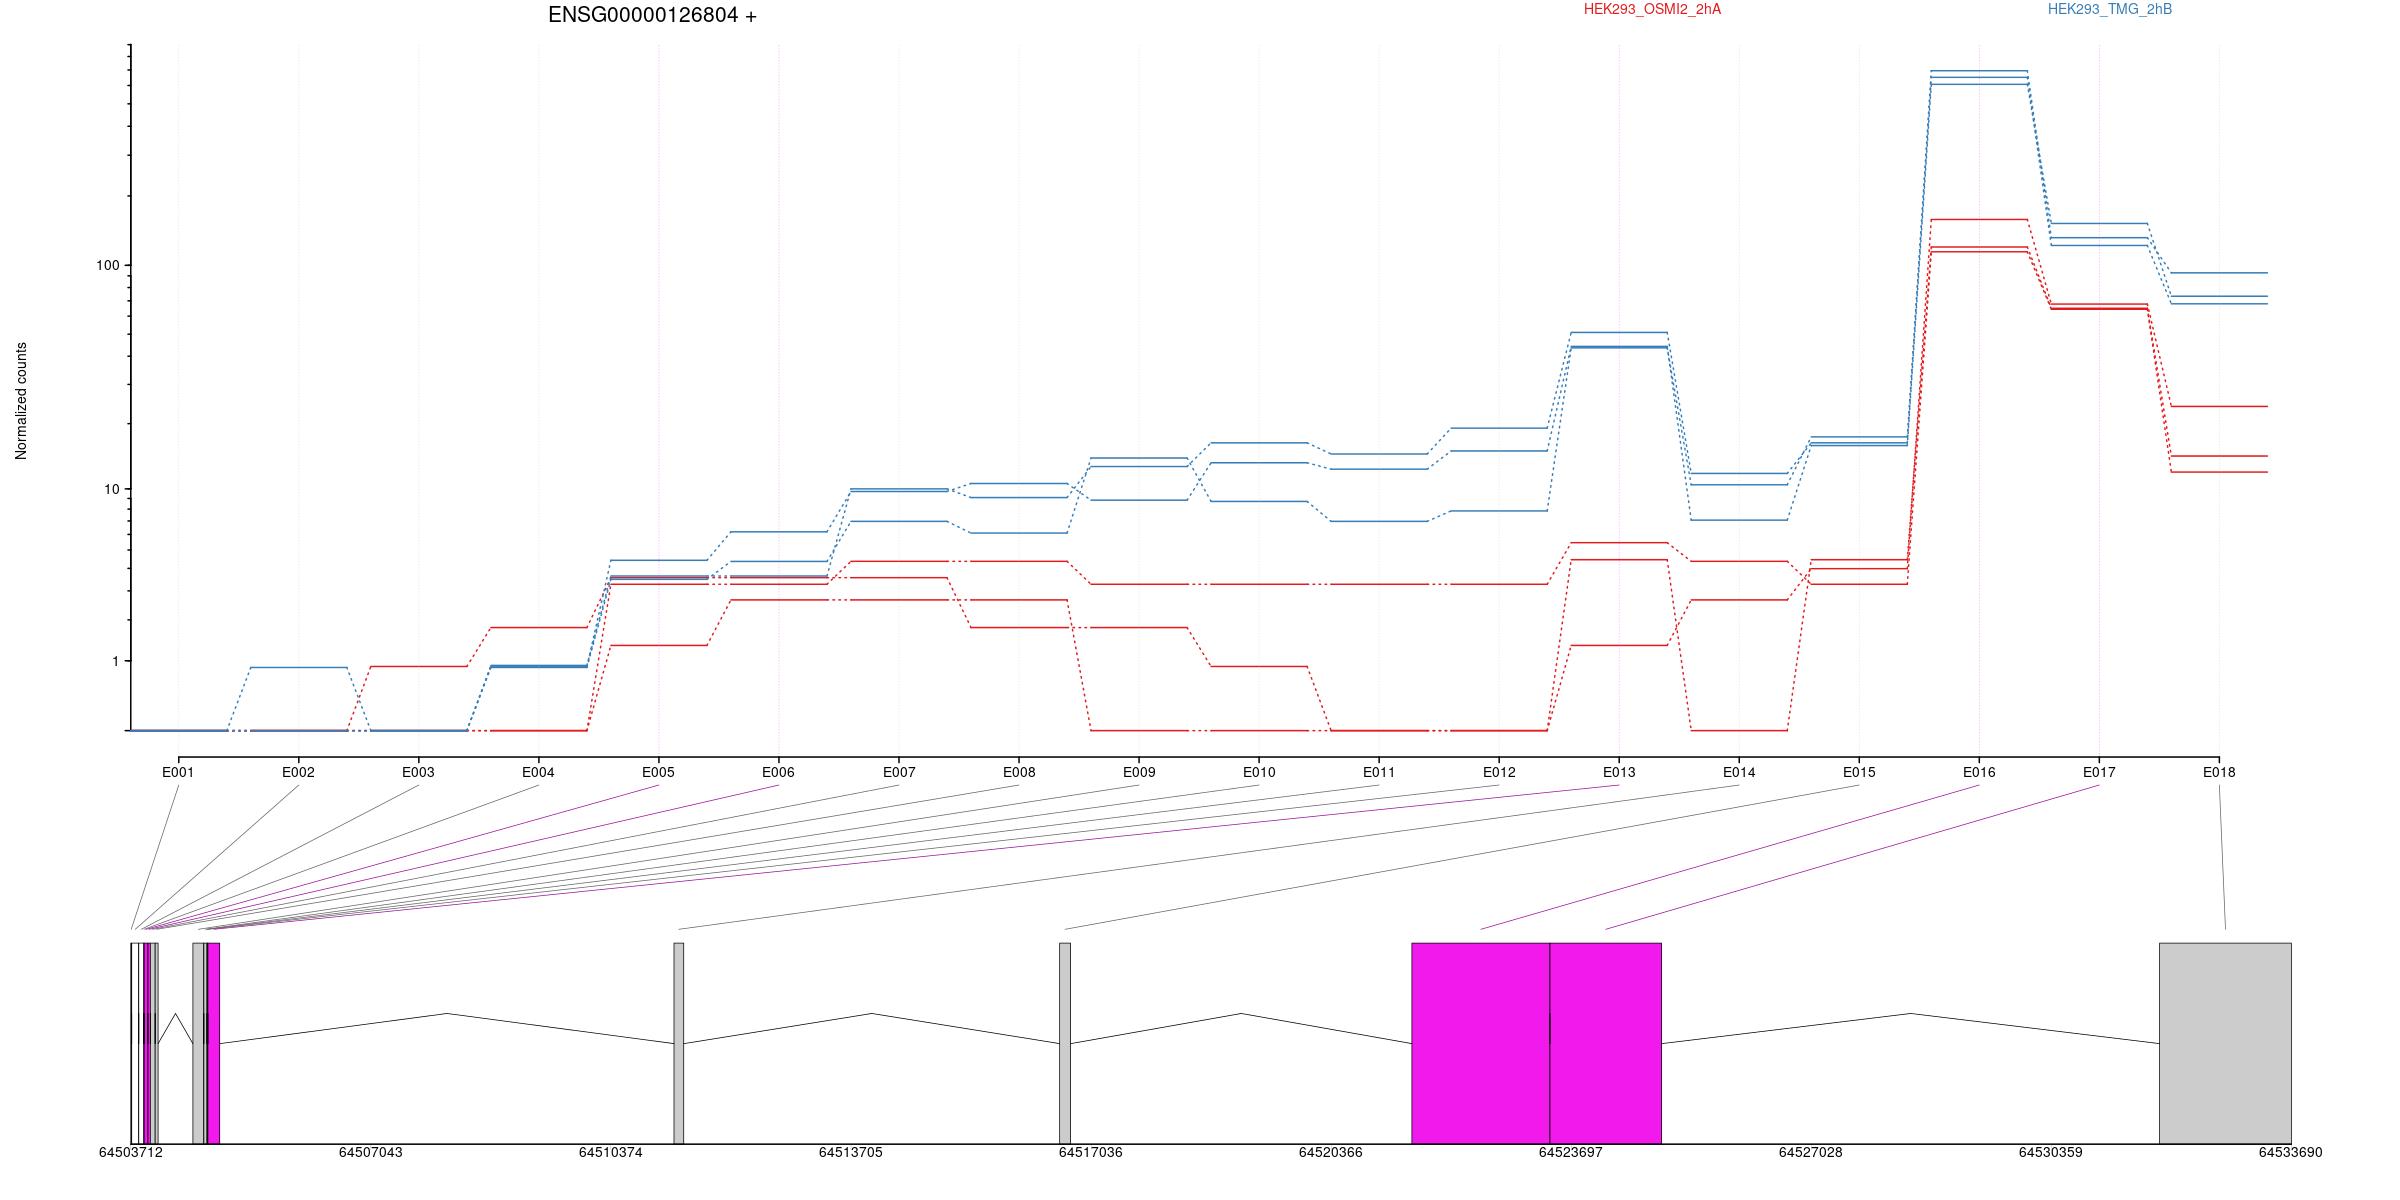The image size is (2400, 1200).
Task: Select the narrow grey exon right of 64510374
Action: coord(679,1043)
